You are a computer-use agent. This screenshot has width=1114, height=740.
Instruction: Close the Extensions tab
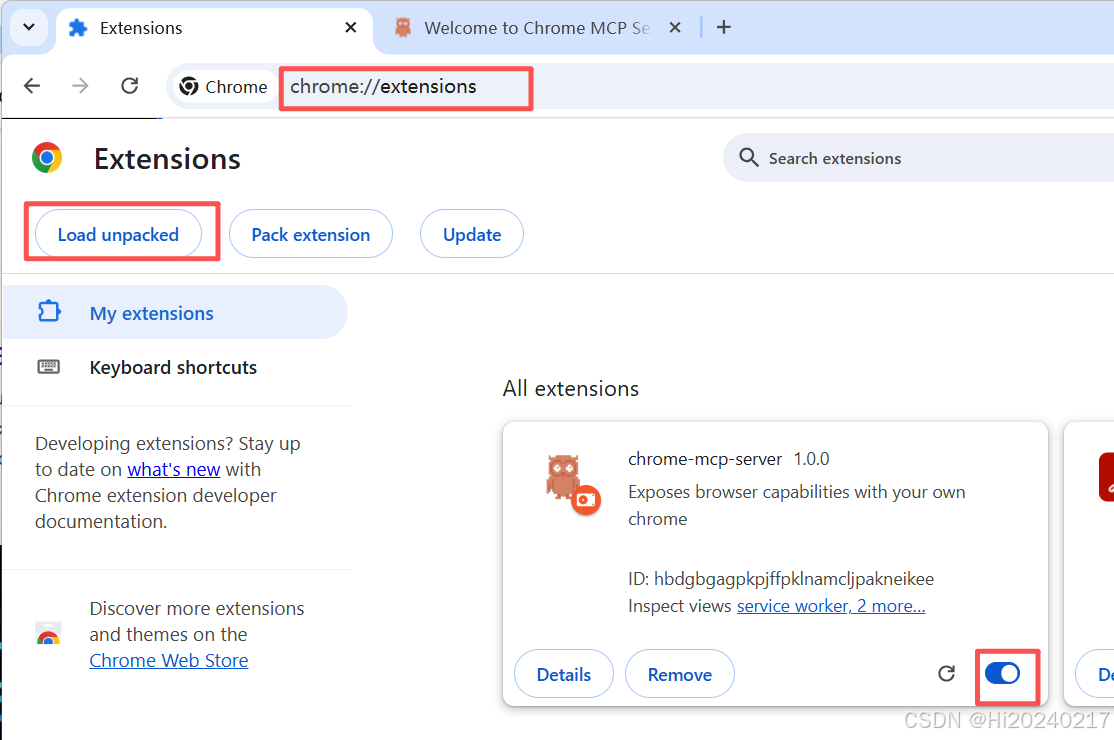point(350,28)
